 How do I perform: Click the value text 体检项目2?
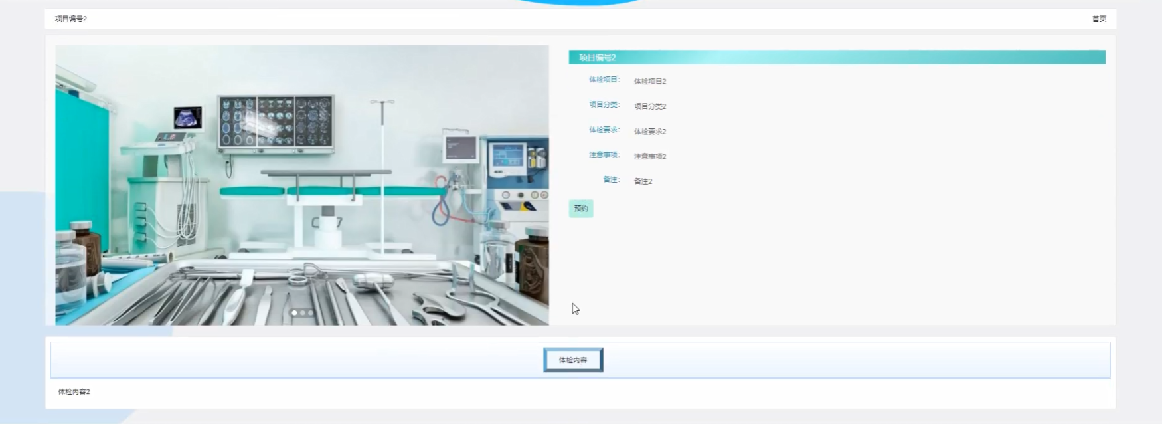(650, 81)
